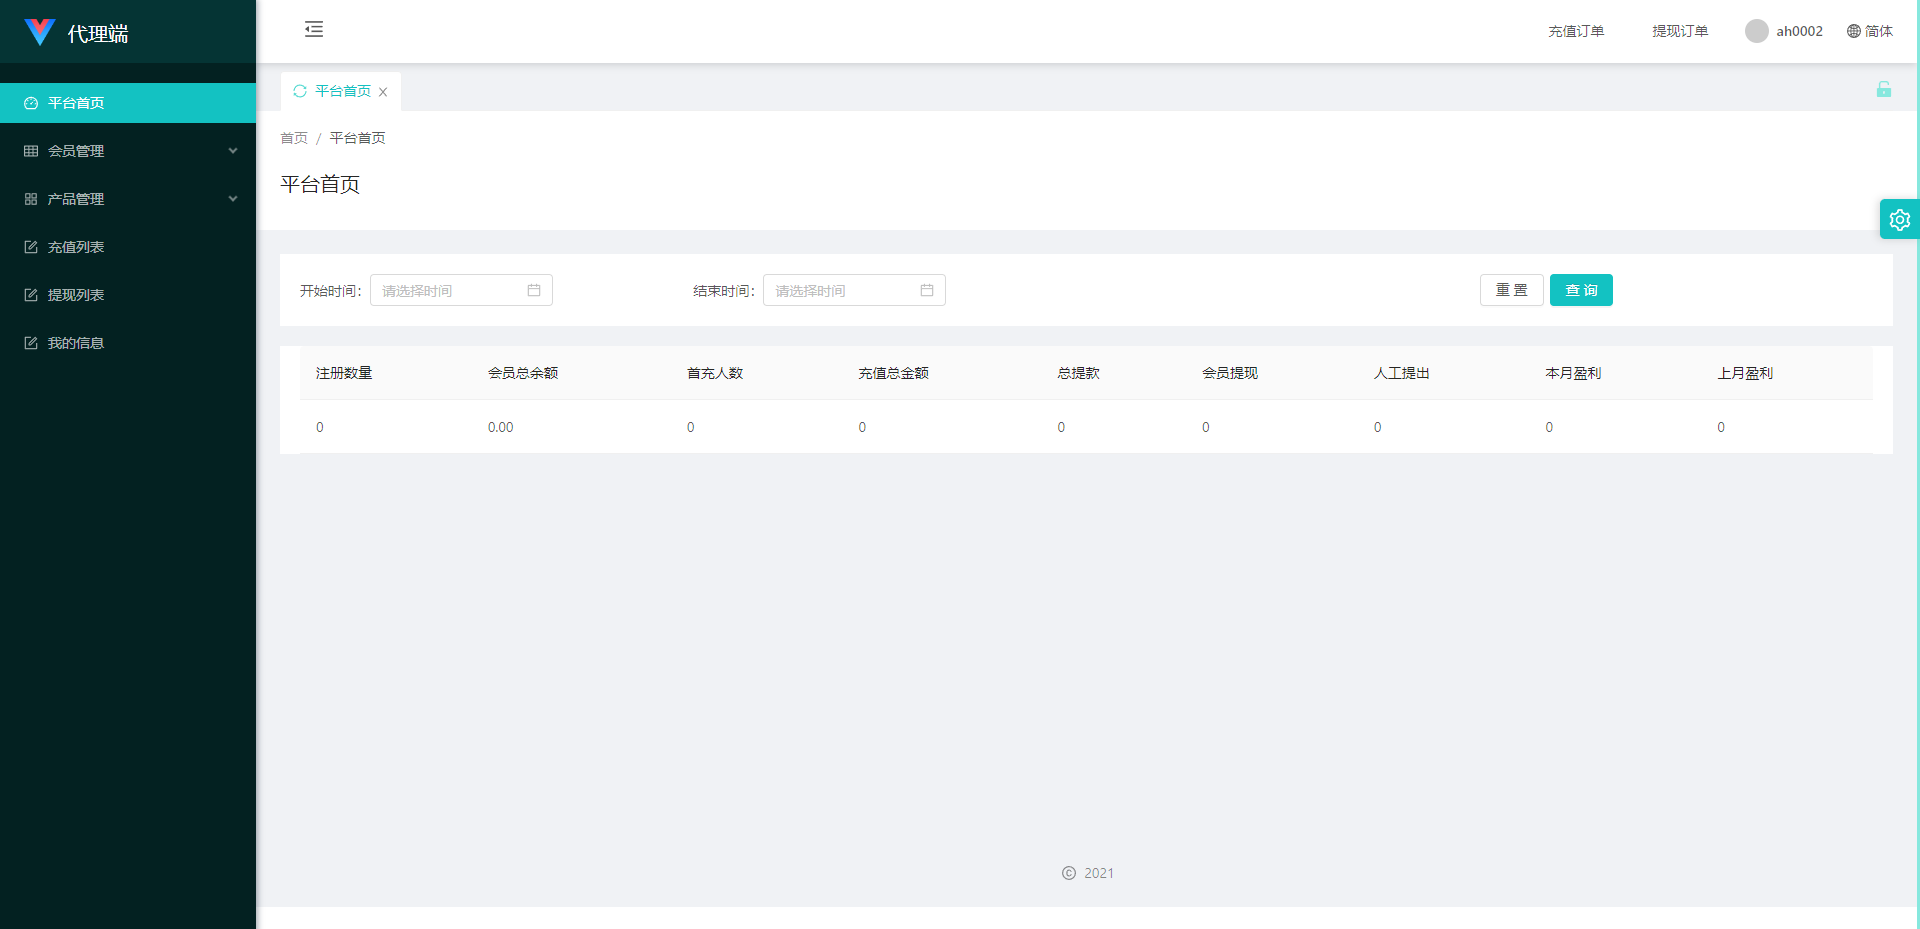Click the ah0002 user avatar
This screenshot has width=1920, height=929.
pos(1756,31)
